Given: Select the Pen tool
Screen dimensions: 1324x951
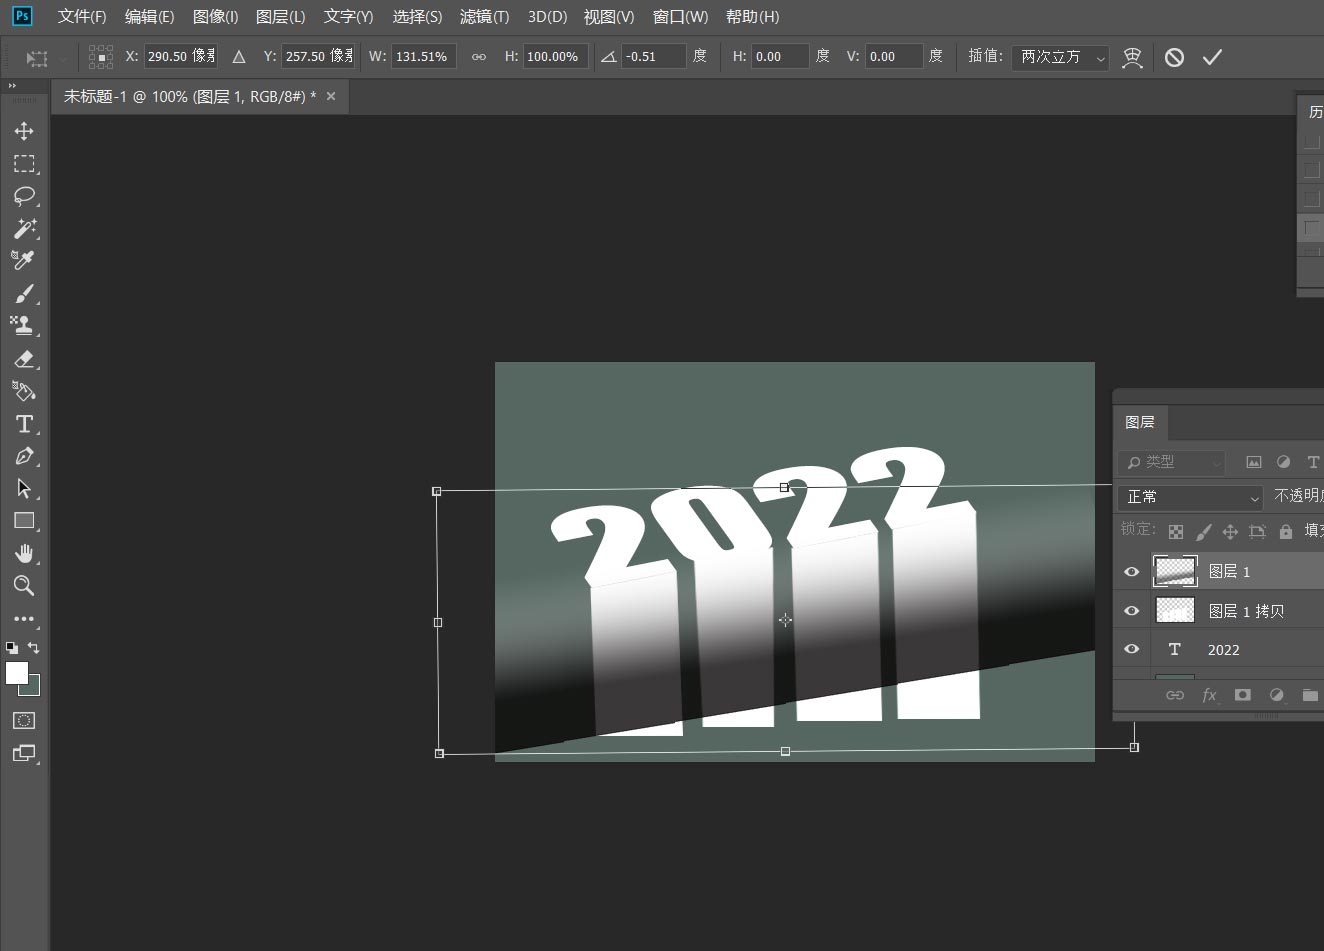Looking at the screenshot, I should point(24,456).
